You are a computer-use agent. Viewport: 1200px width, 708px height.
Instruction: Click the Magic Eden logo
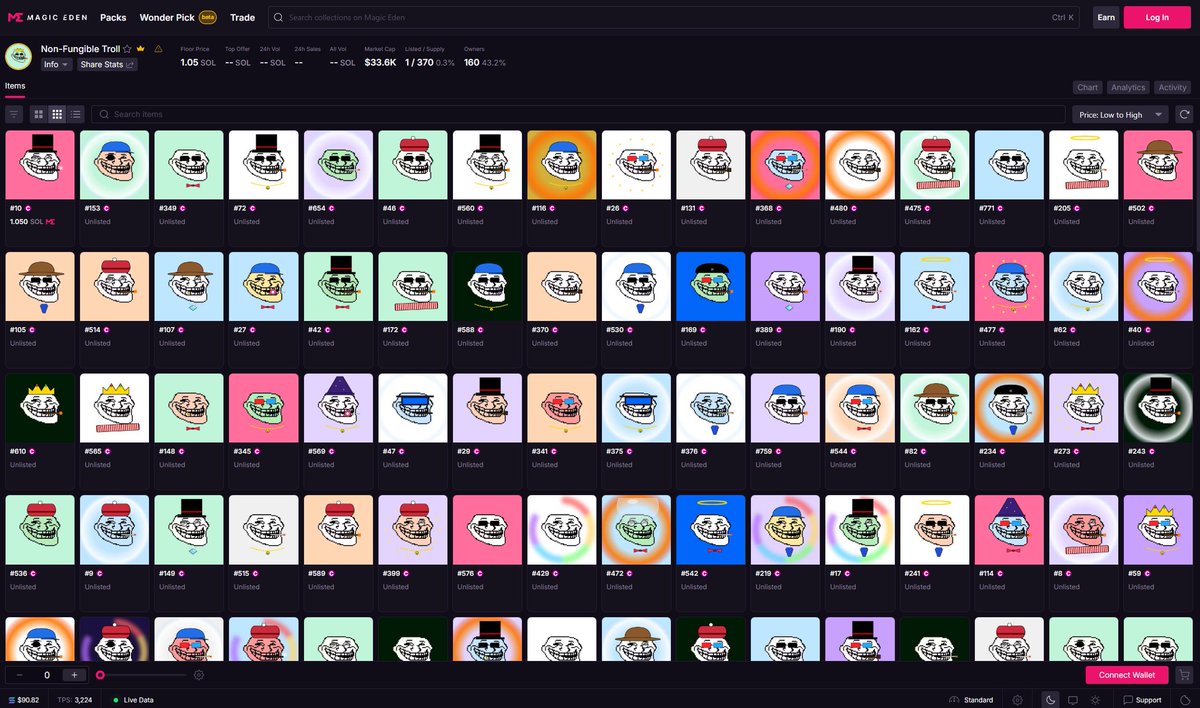[x=49, y=17]
